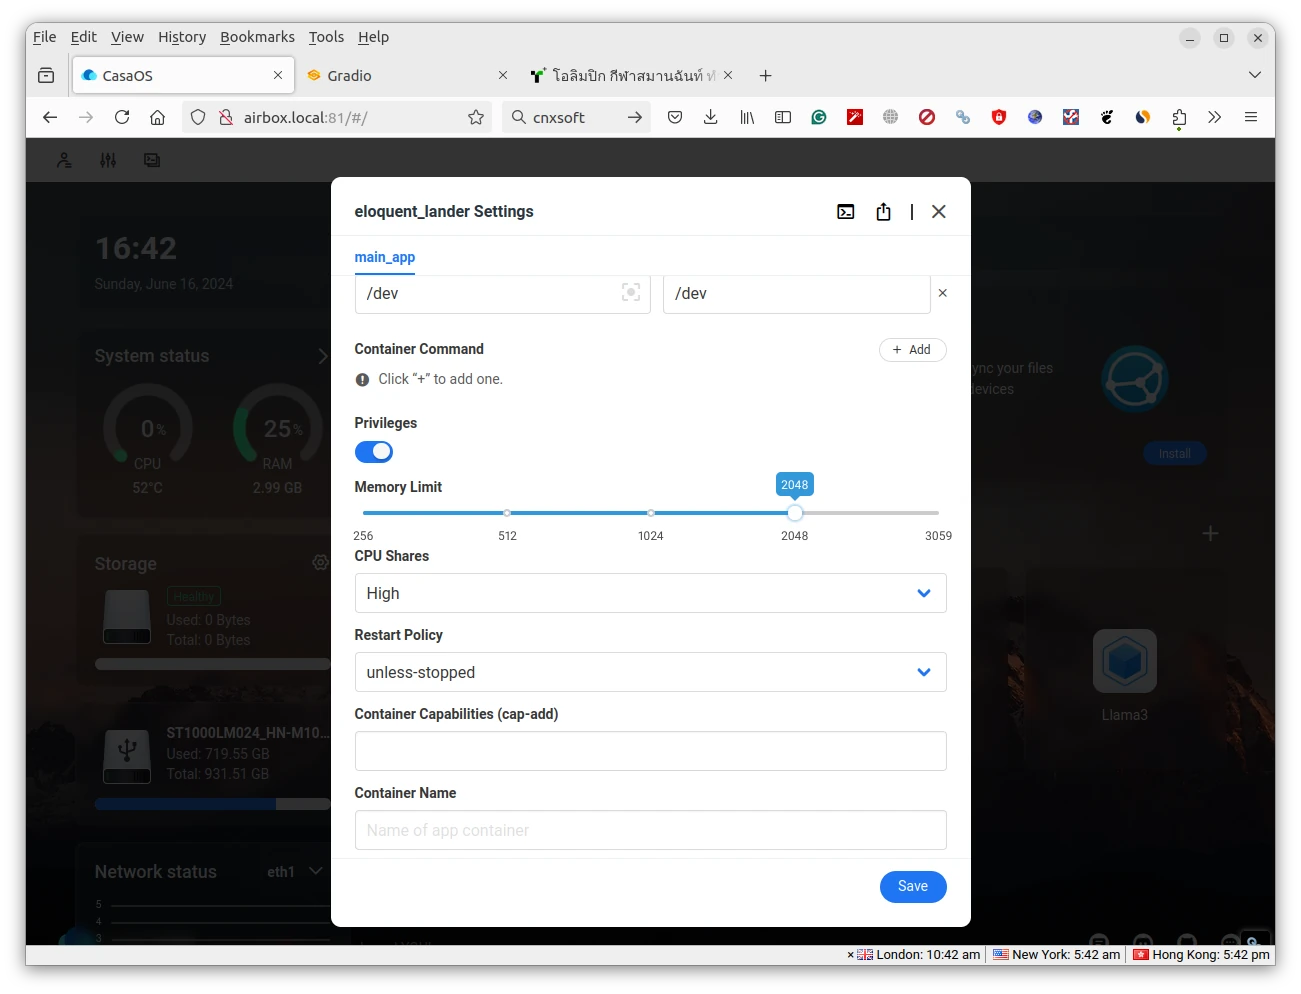The image size is (1301, 994).
Task: Open the Help menu
Action: pos(374,37)
